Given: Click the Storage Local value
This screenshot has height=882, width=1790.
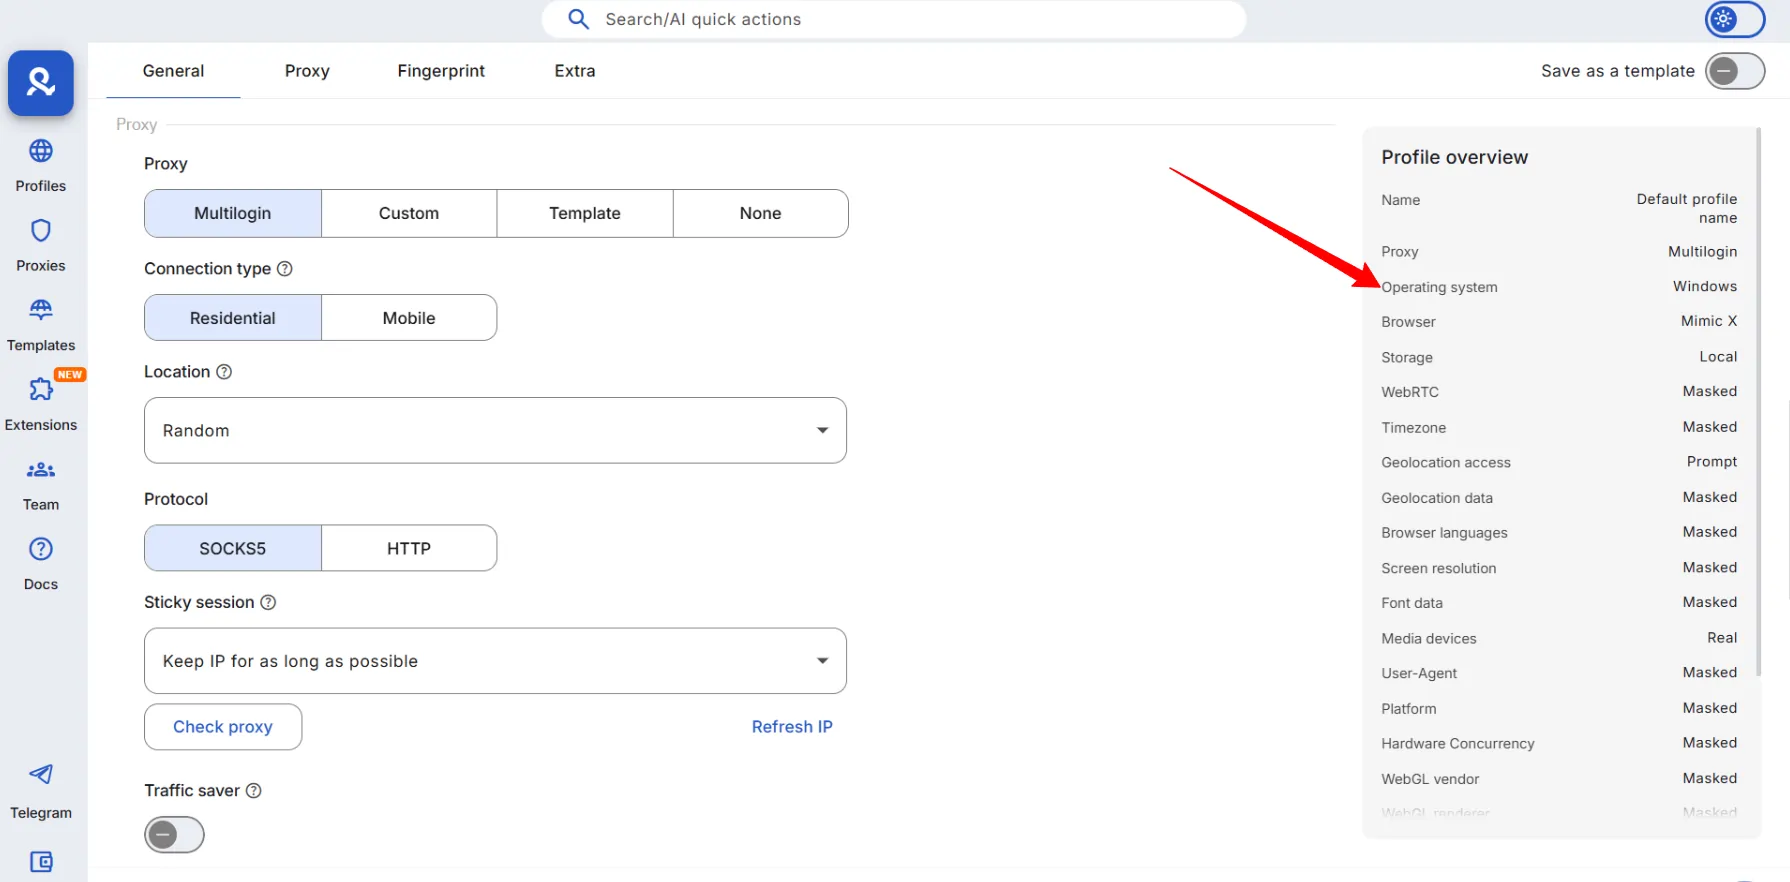Looking at the screenshot, I should pos(1718,357).
